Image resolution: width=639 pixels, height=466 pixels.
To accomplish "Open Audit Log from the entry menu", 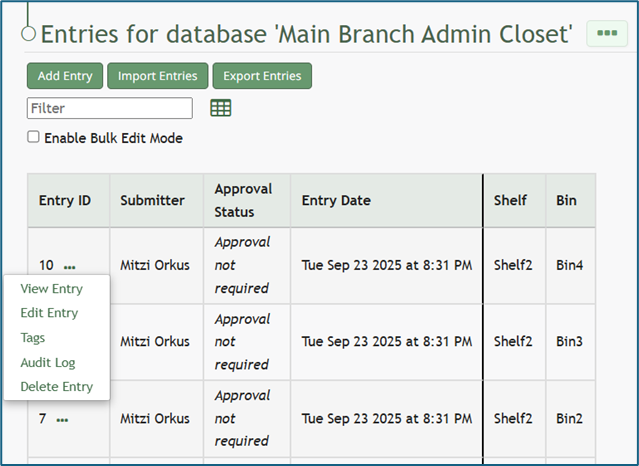I will click(48, 363).
